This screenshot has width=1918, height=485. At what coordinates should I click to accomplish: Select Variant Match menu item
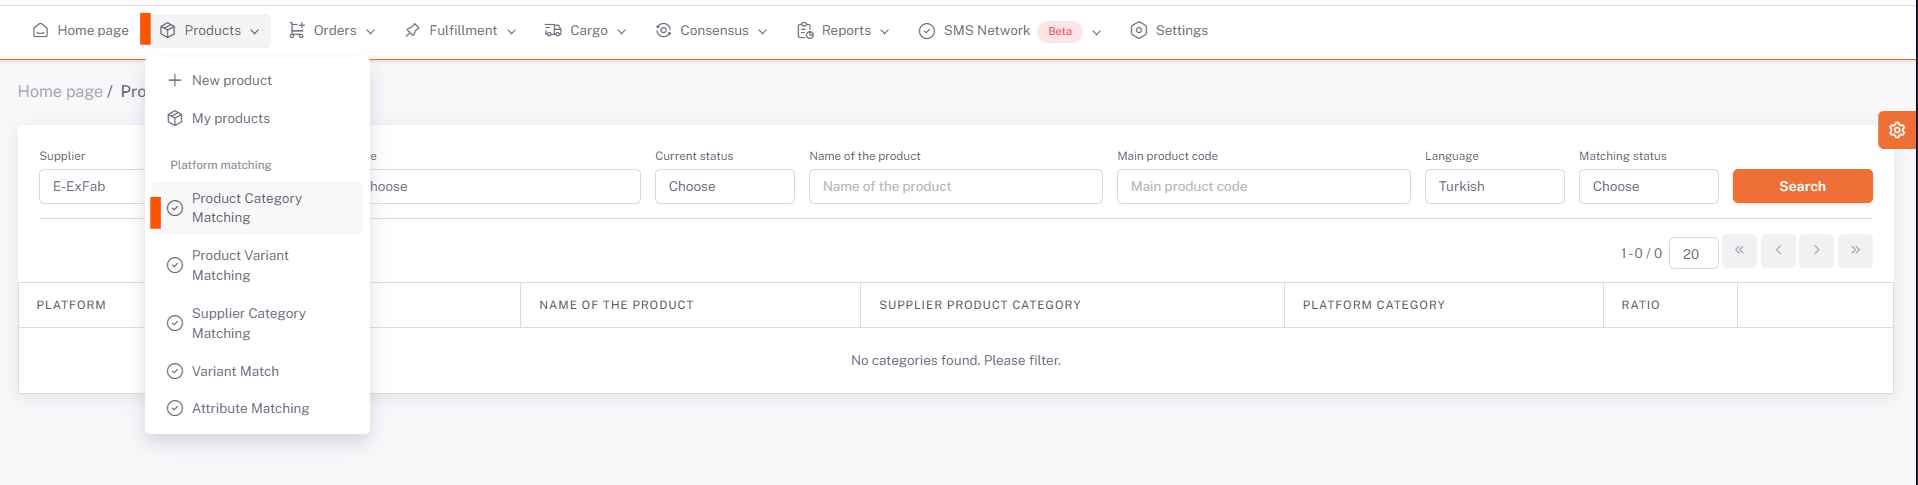pos(258,371)
